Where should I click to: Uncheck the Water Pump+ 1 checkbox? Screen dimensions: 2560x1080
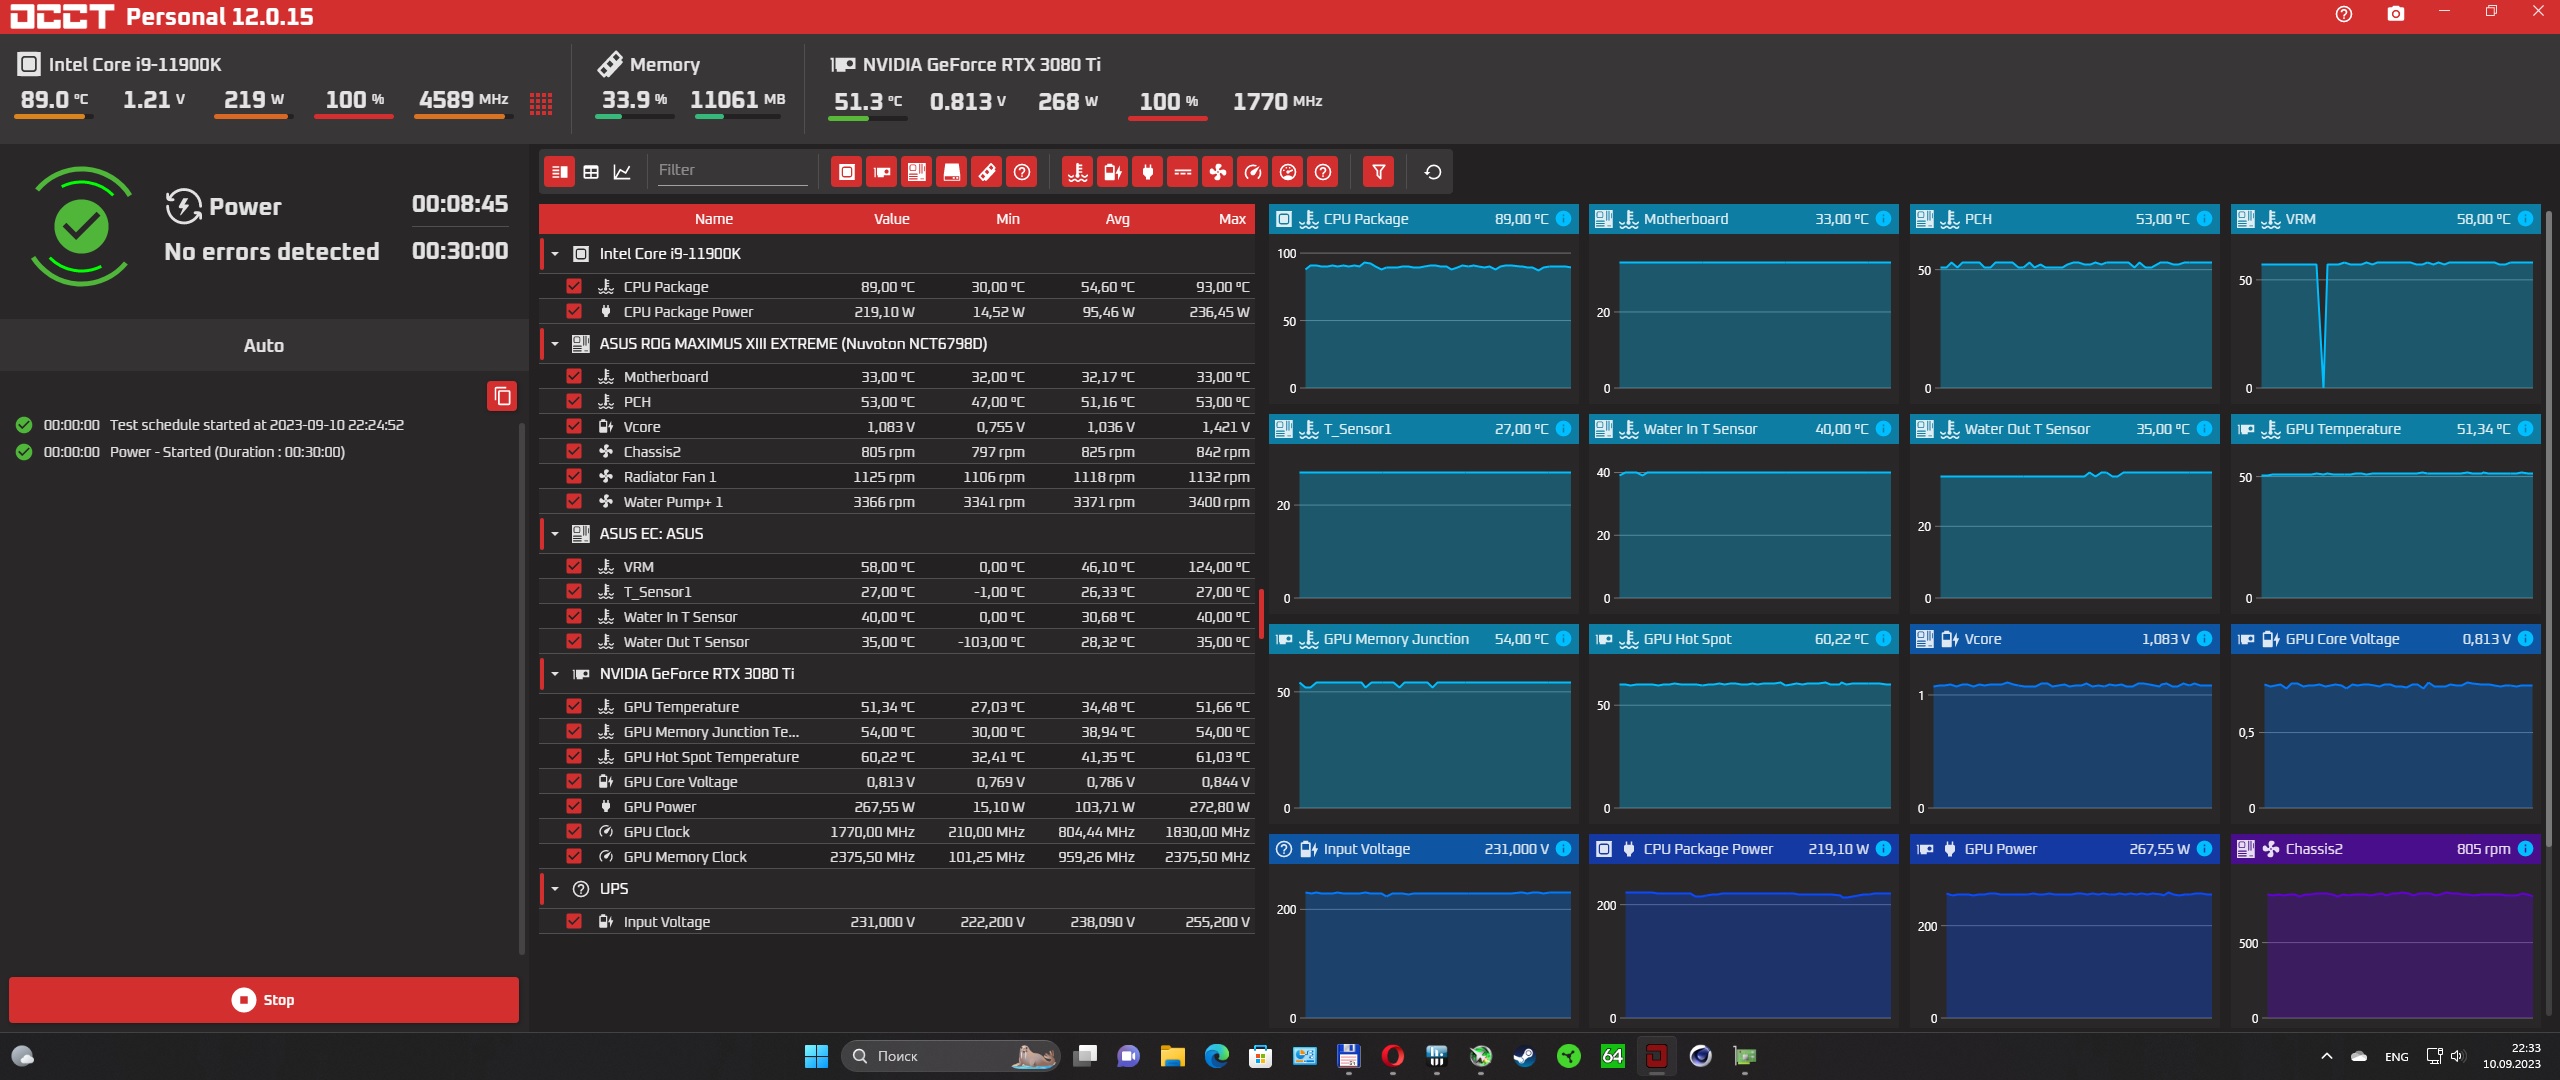point(574,501)
